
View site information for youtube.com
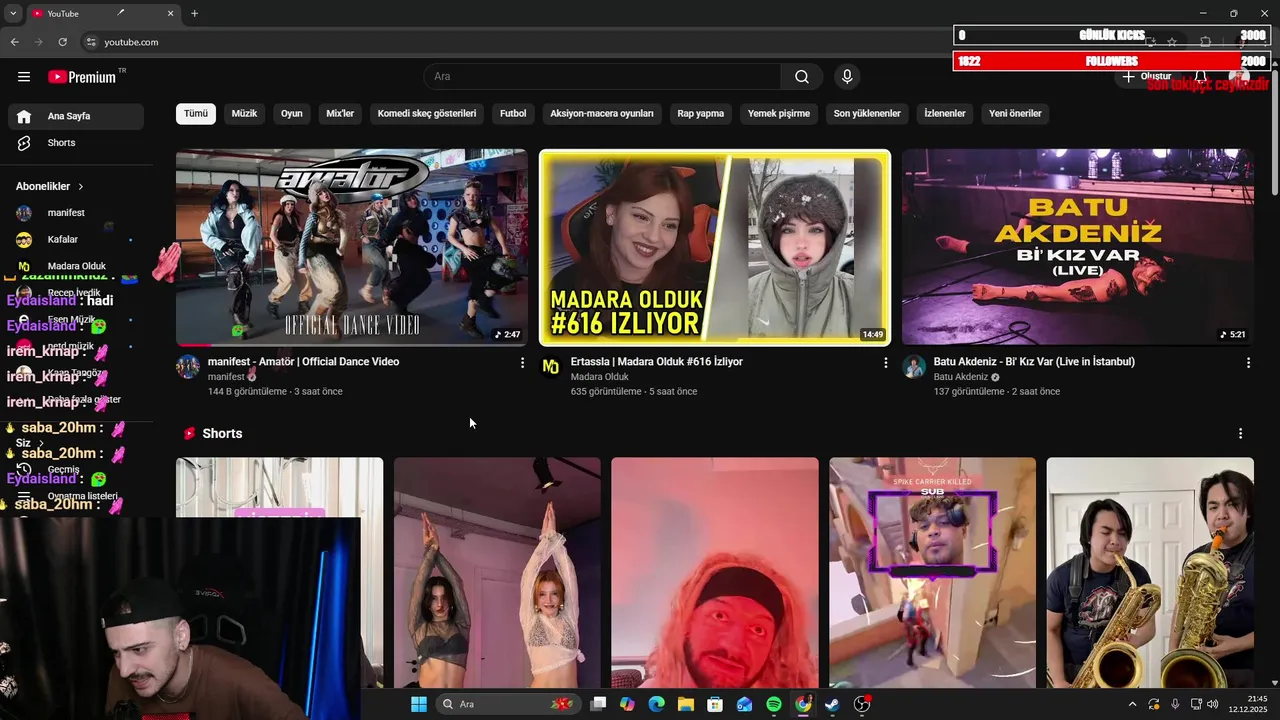click(x=91, y=42)
